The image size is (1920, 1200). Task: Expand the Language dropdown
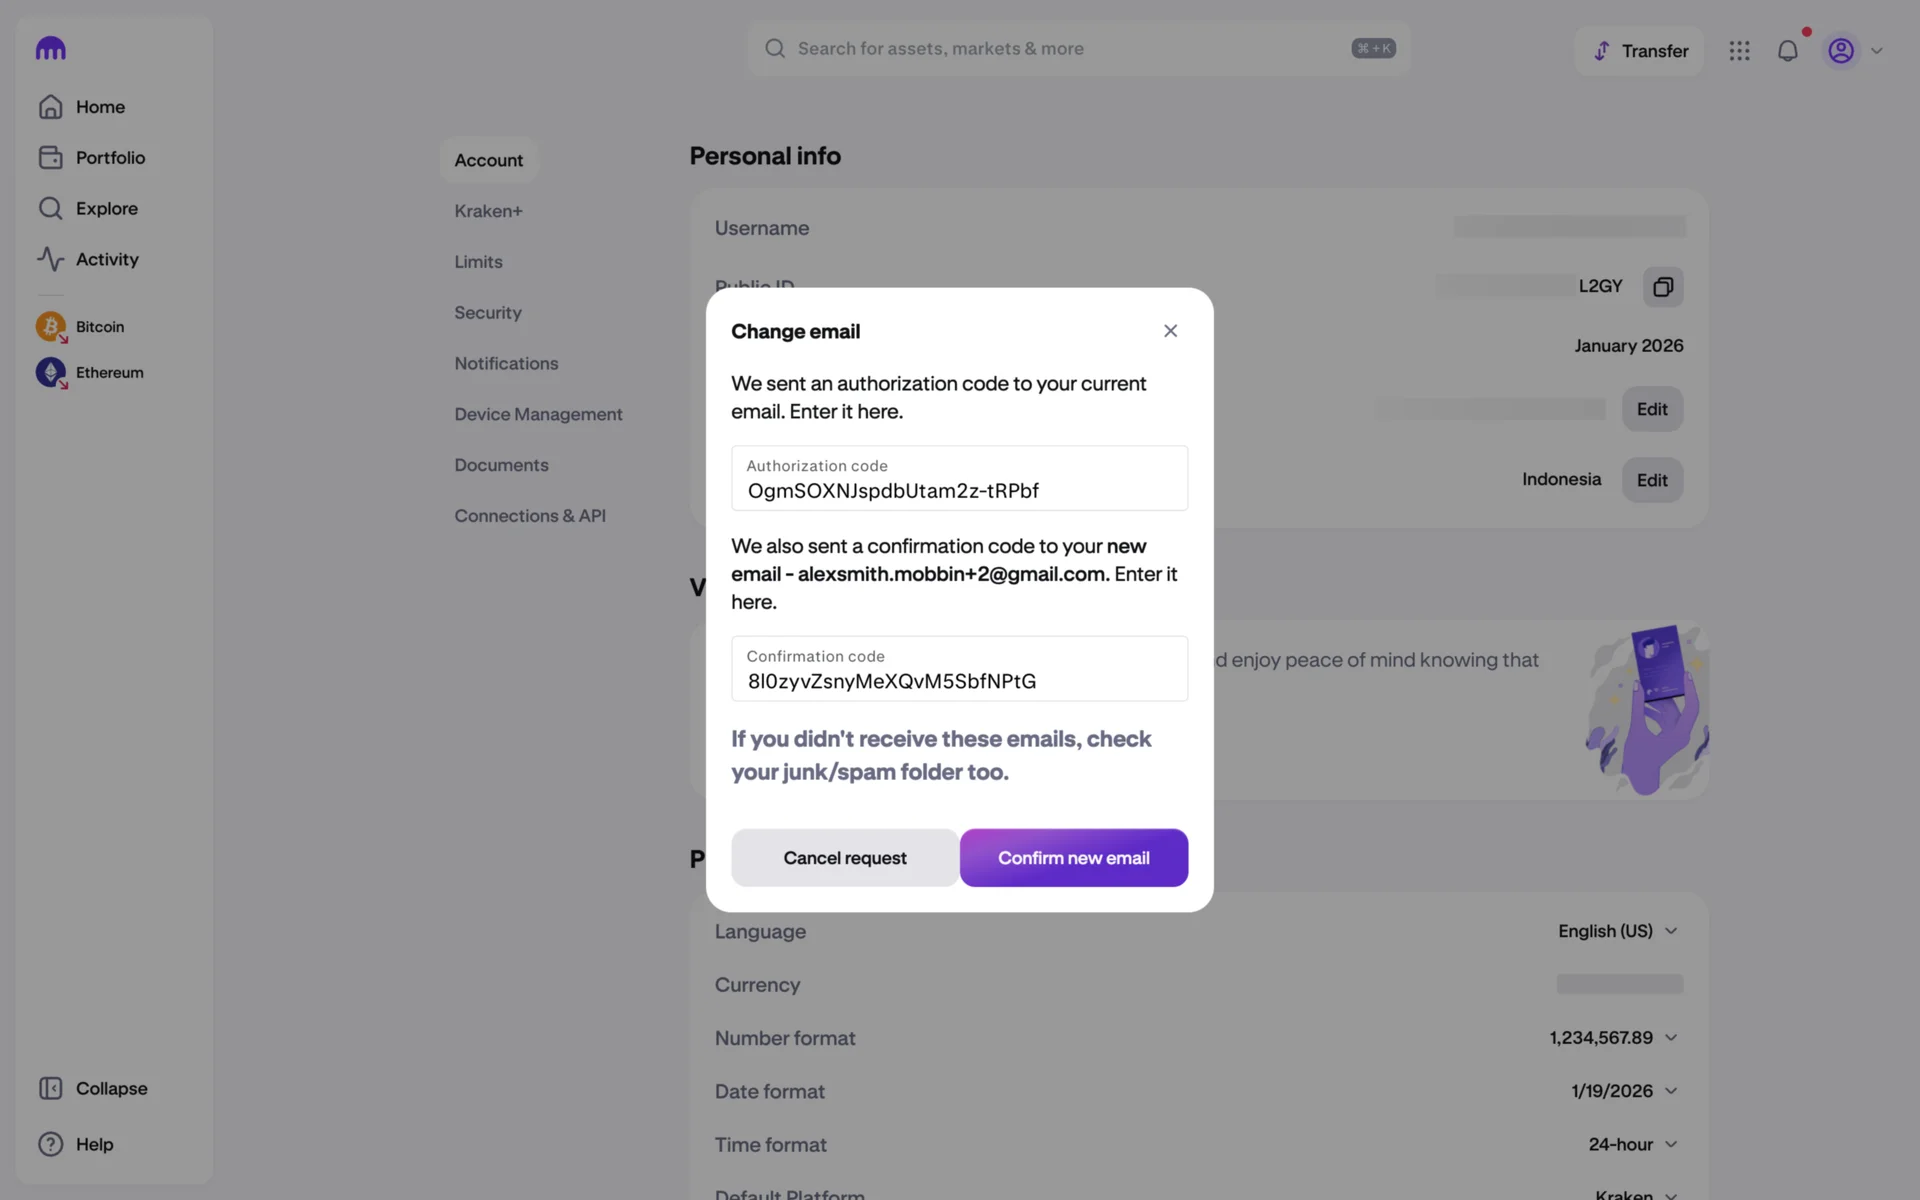(1617, 931)
